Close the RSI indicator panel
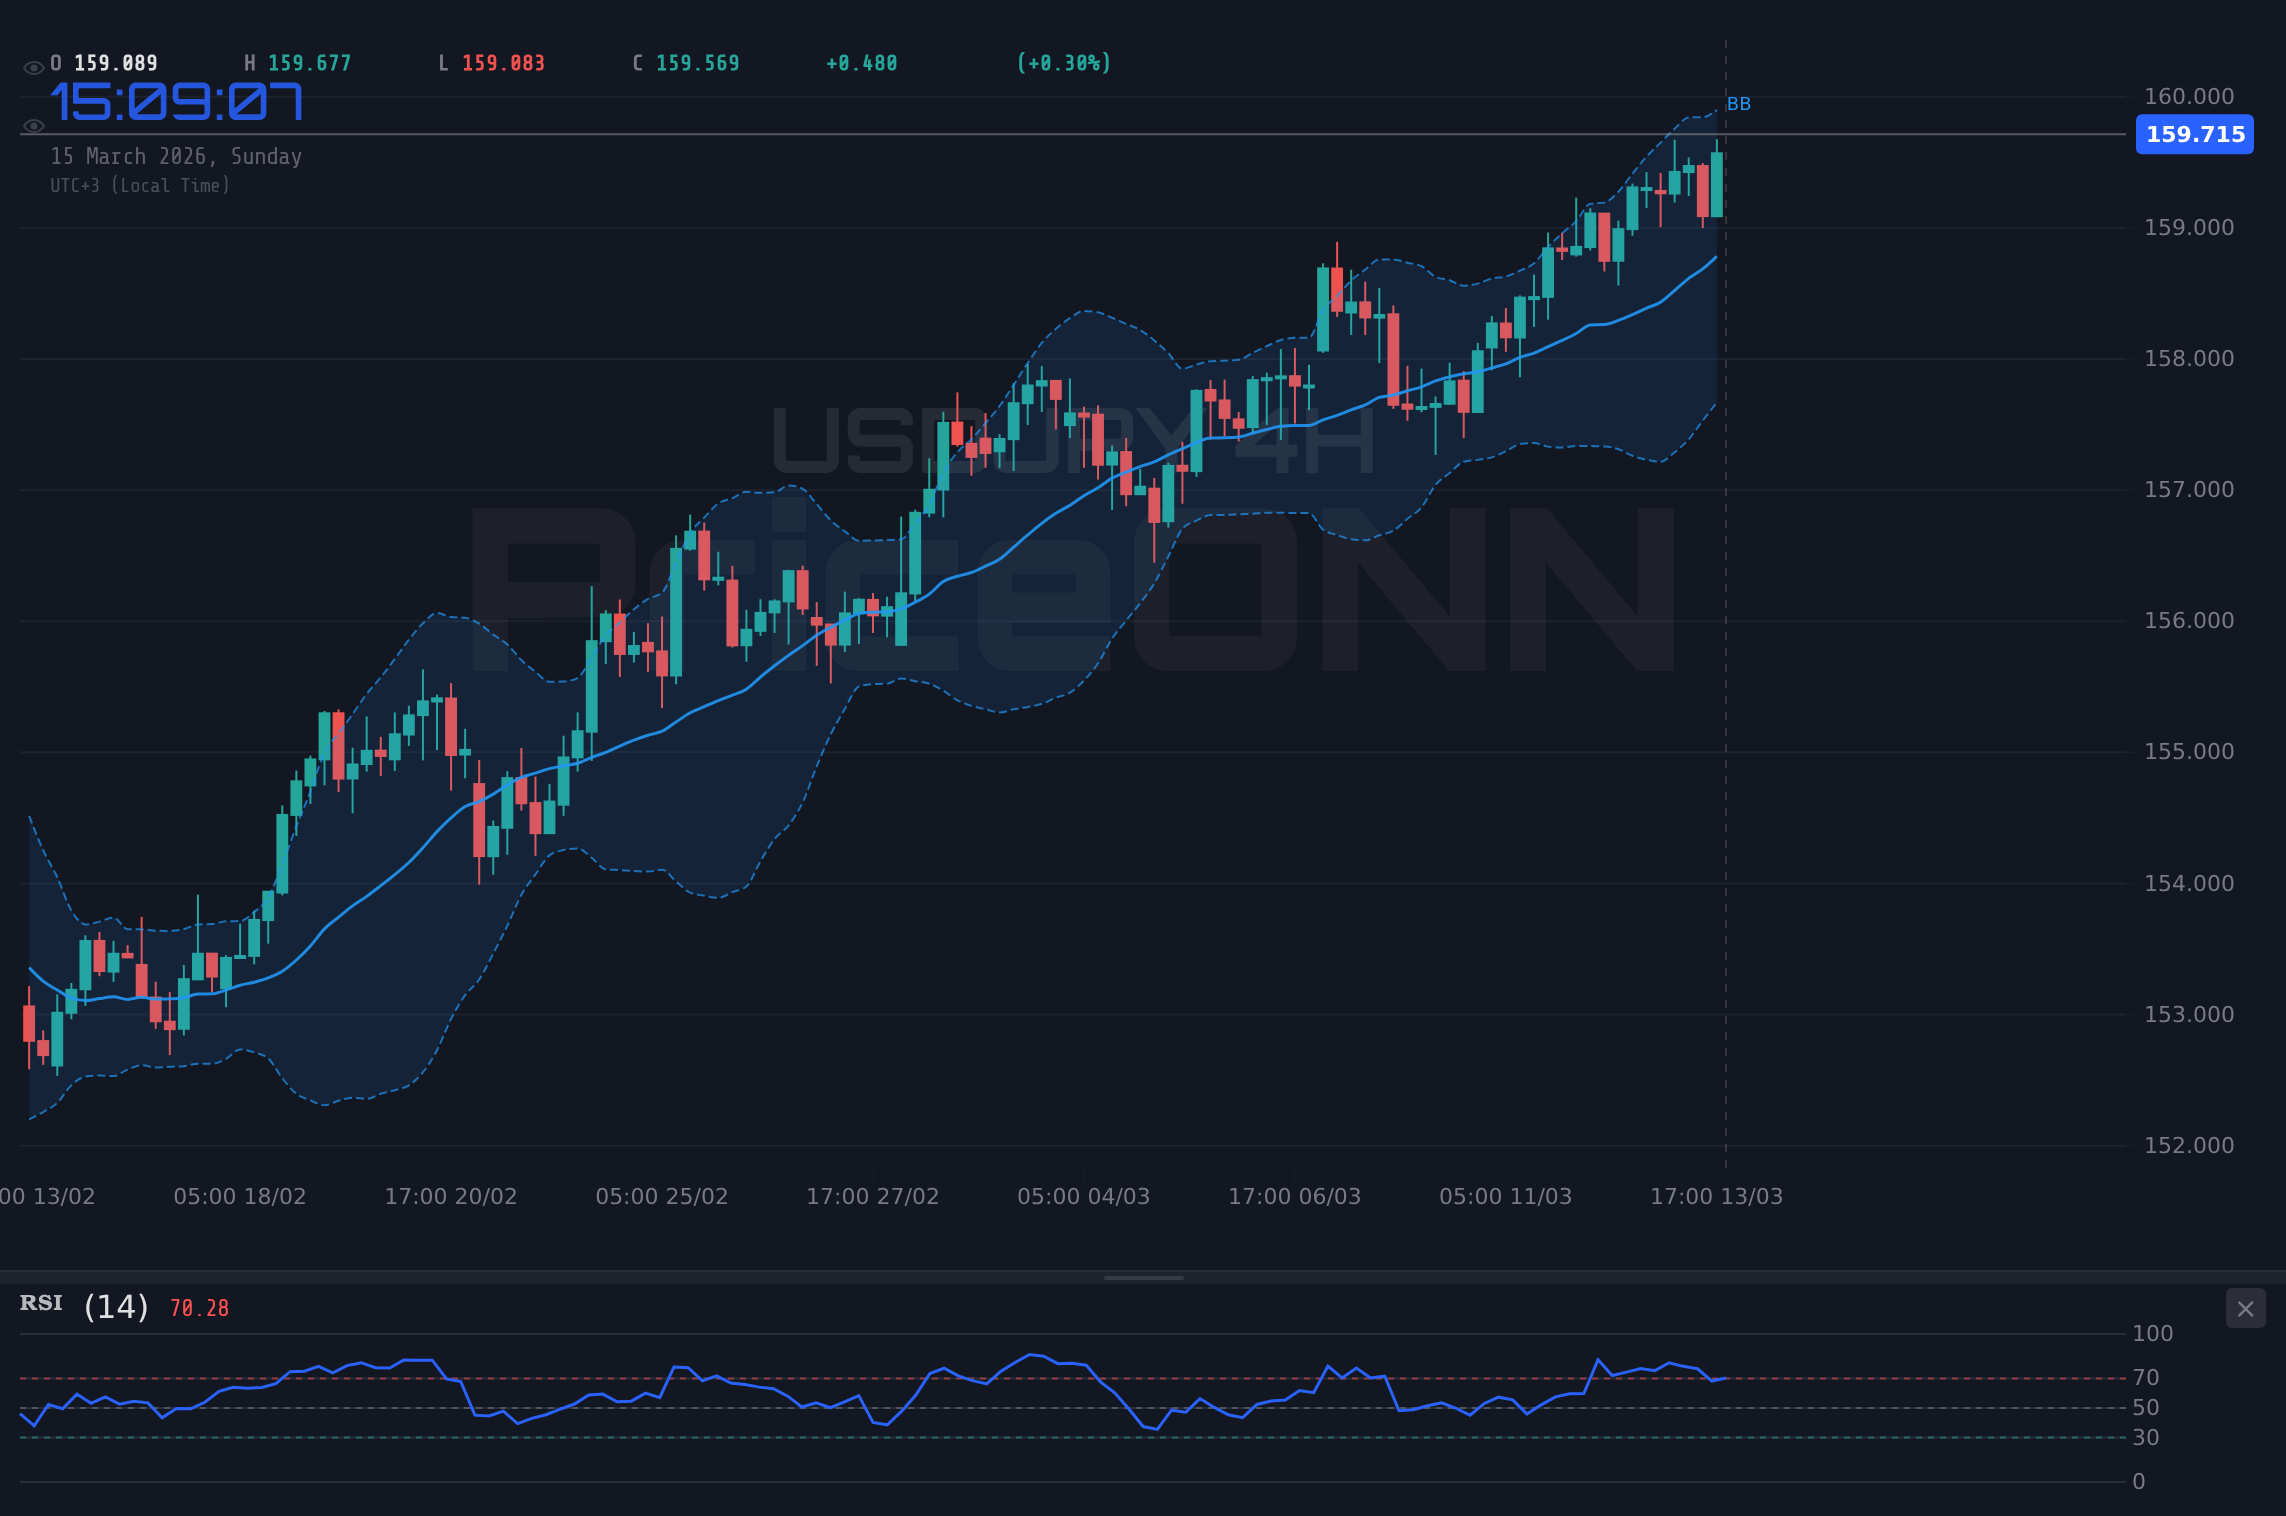The width and height of the screenshot is (2286, 1516). [x=2245, y=1308]
